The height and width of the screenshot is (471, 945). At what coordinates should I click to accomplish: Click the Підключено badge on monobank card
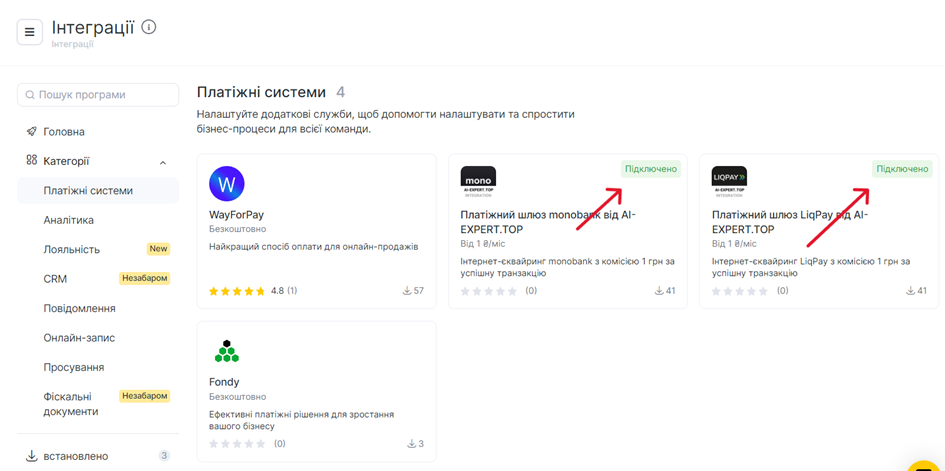pyautogui.click(x=651, y=169)
